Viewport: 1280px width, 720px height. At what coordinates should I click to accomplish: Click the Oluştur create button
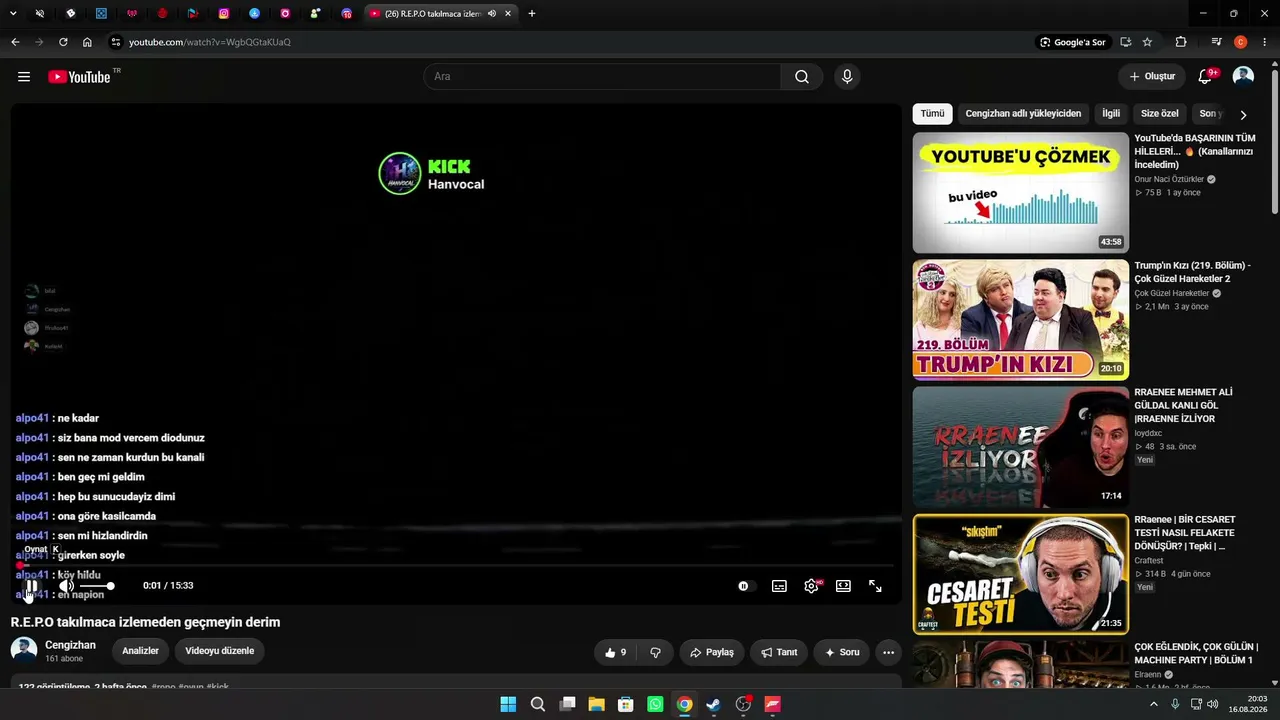[x=1152, y=77]
